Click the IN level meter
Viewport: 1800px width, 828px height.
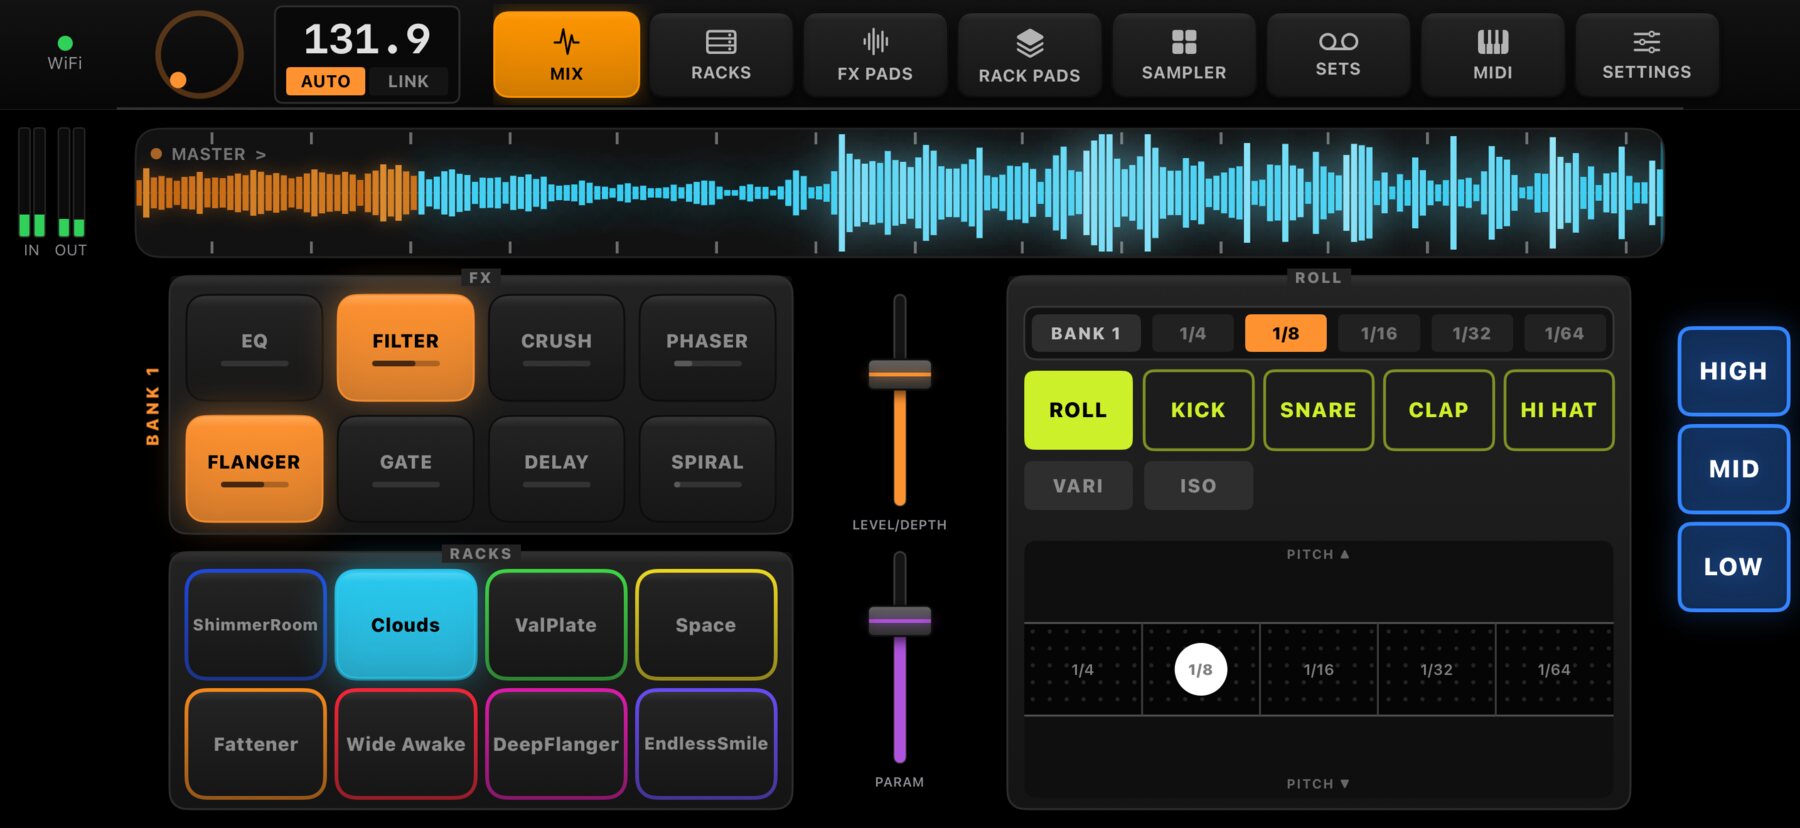tap(32, 182)
